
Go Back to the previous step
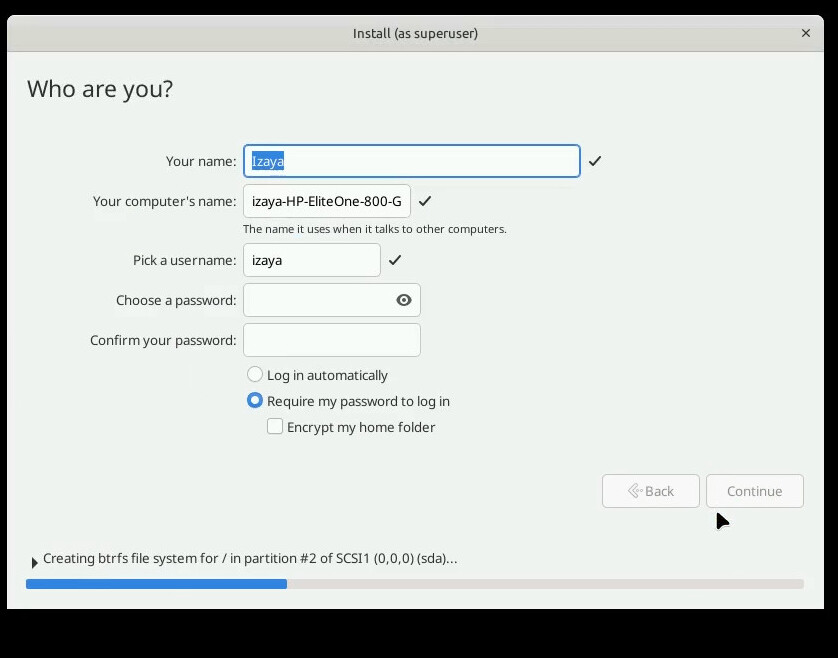pos(650,491)
